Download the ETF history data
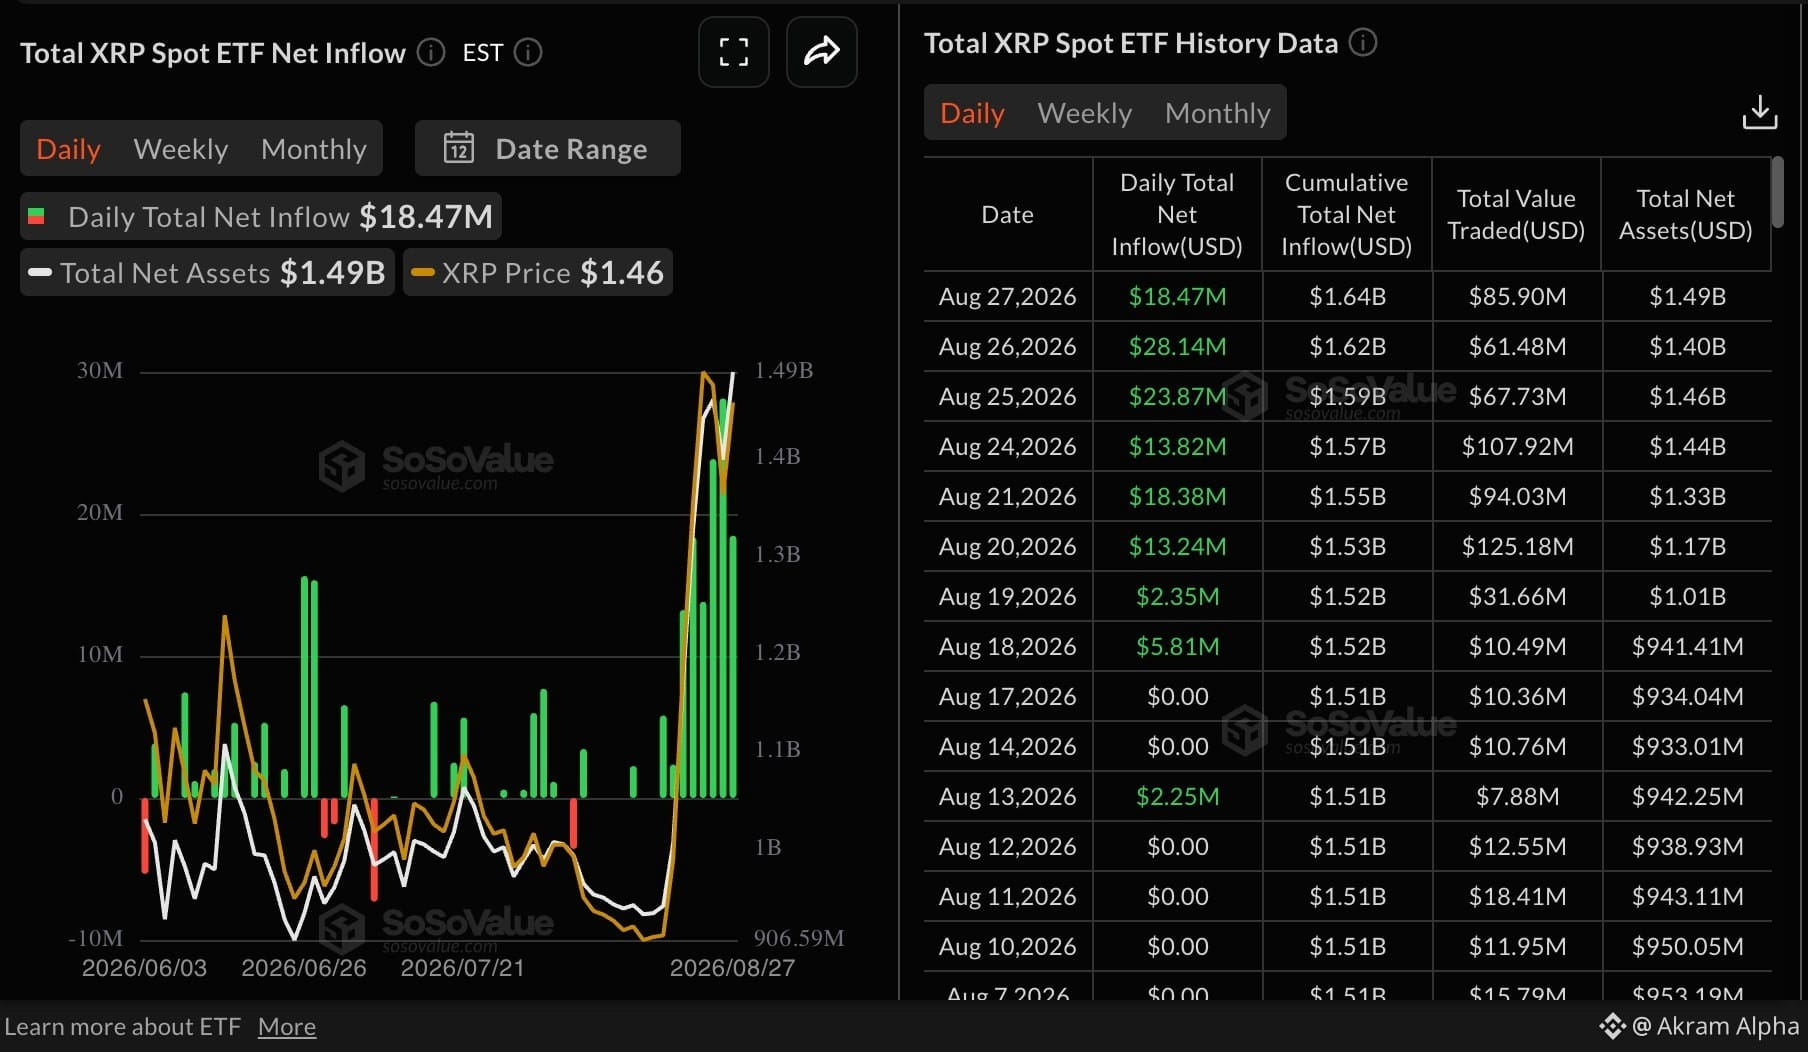Image resolution: width=1808 pixels, height=1052 pixels. [x=1759, y=112]
